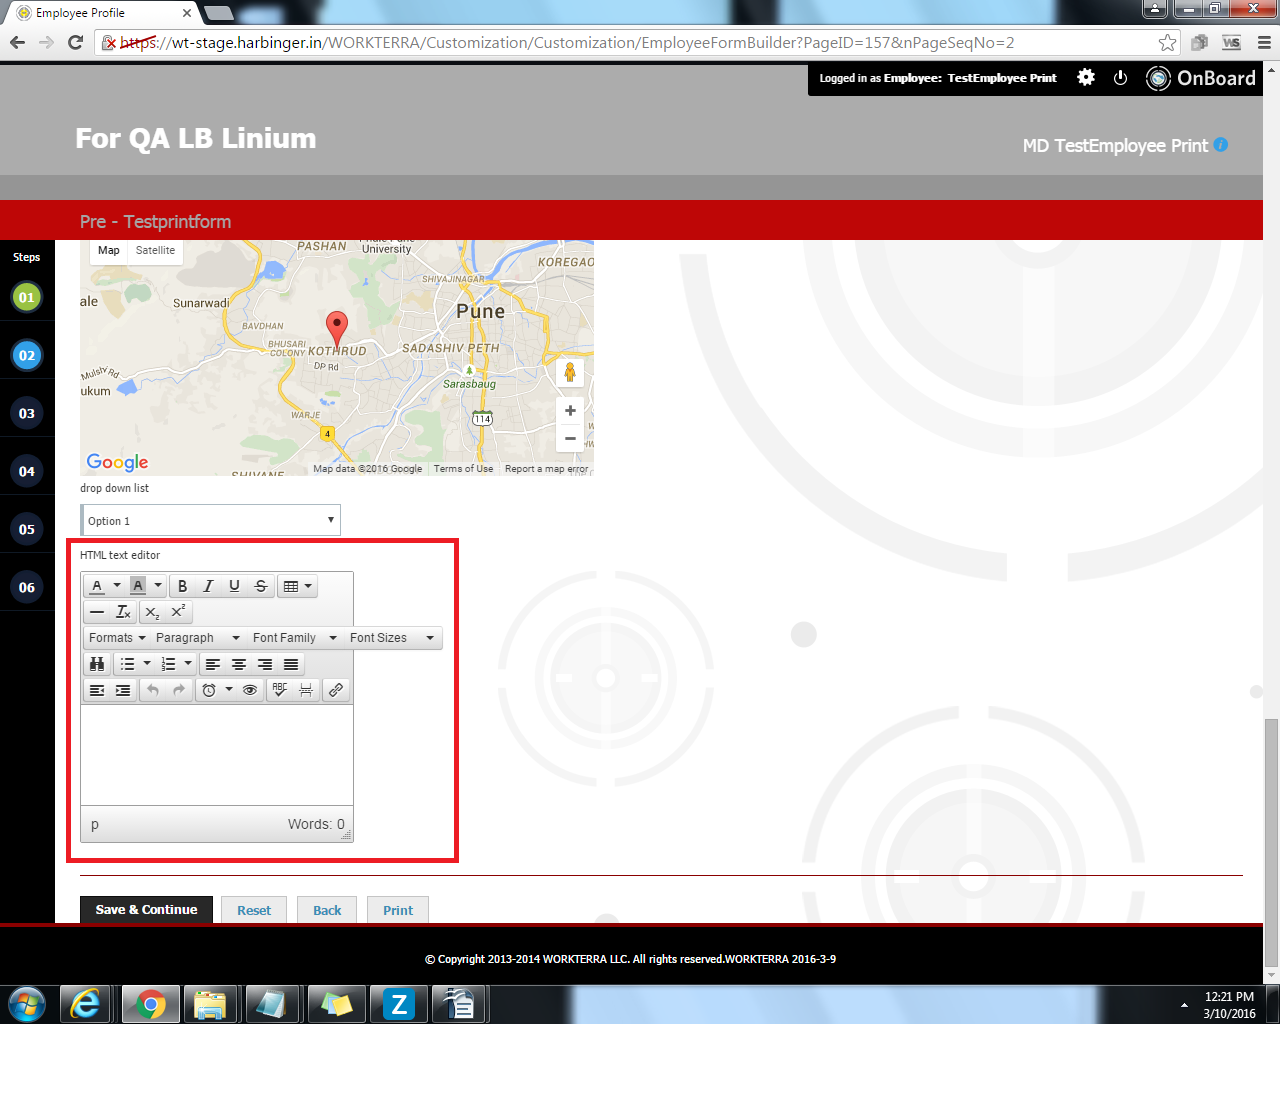Open the Font Sizes dropdown

point(391,638)
